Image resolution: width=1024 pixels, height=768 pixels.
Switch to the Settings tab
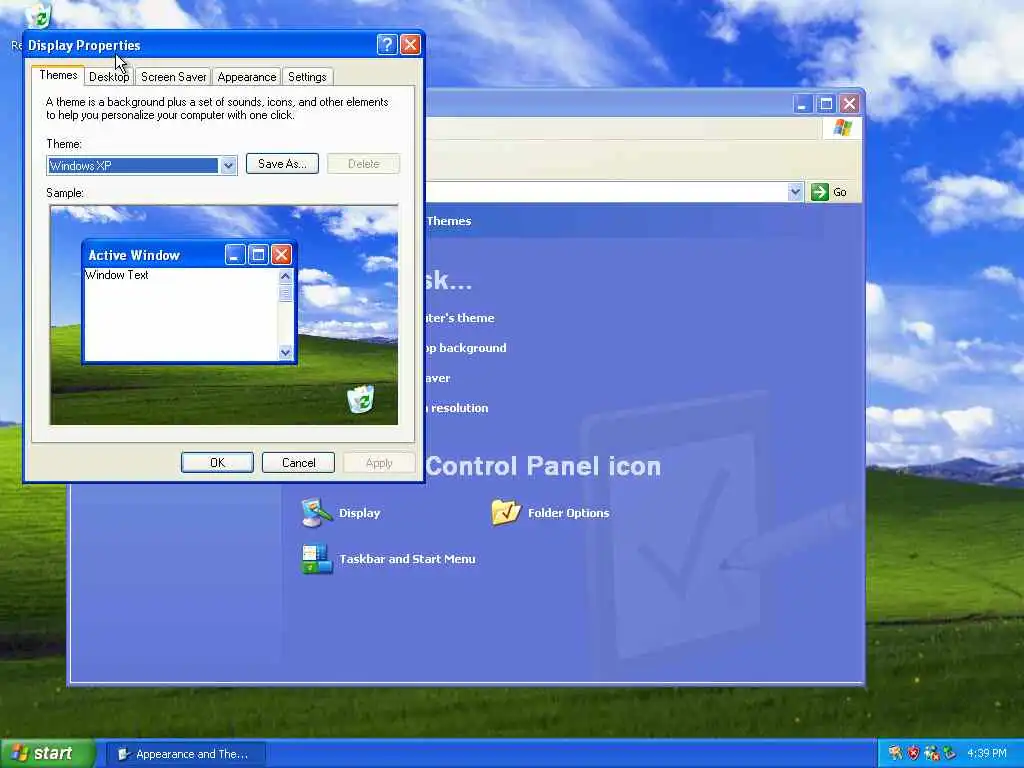pos(307,76)
